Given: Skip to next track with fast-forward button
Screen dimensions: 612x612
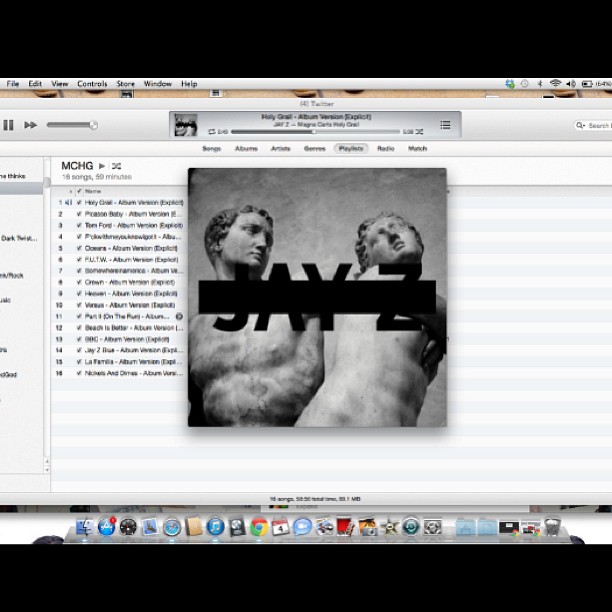Looking at the screenshot, I should click(30, 125).
